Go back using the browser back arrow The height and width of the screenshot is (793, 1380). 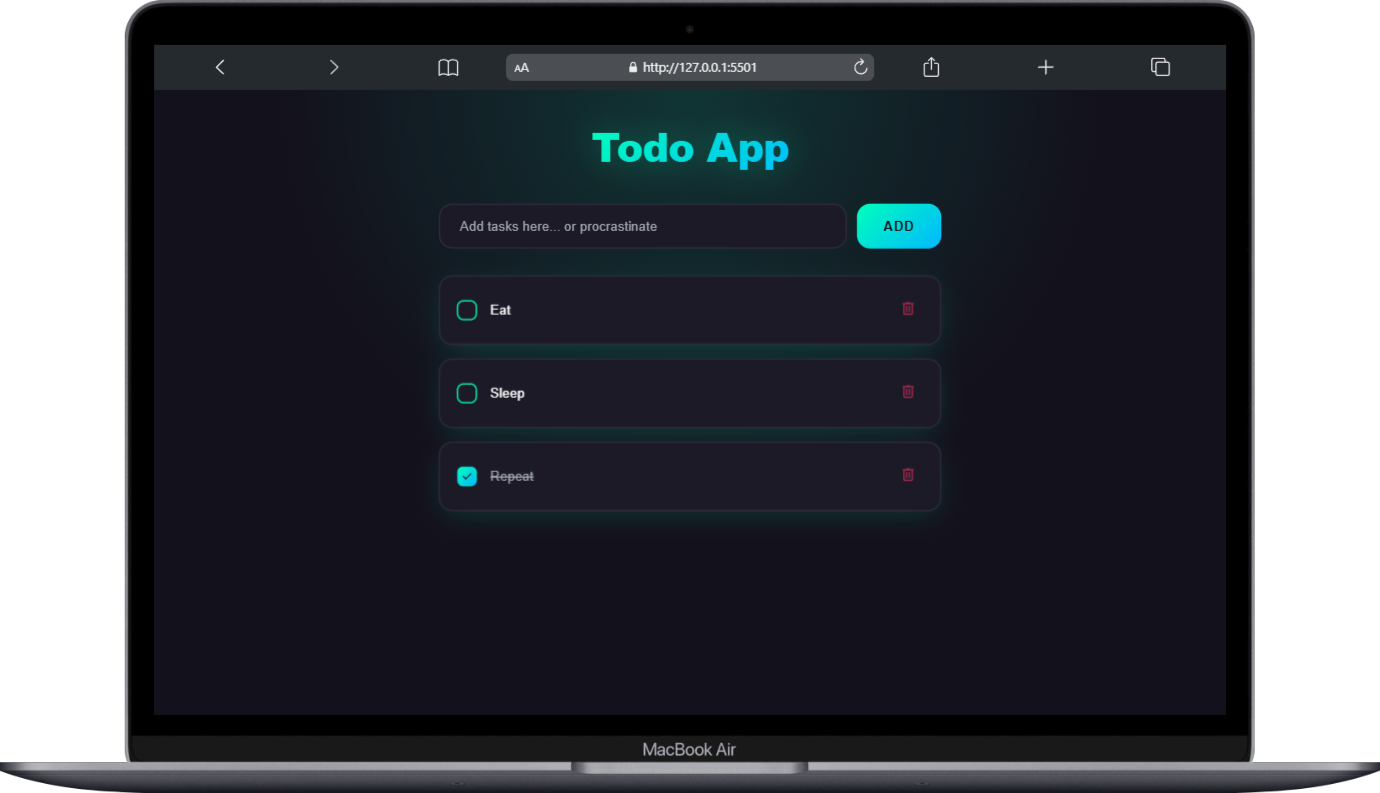pos(220,67)
